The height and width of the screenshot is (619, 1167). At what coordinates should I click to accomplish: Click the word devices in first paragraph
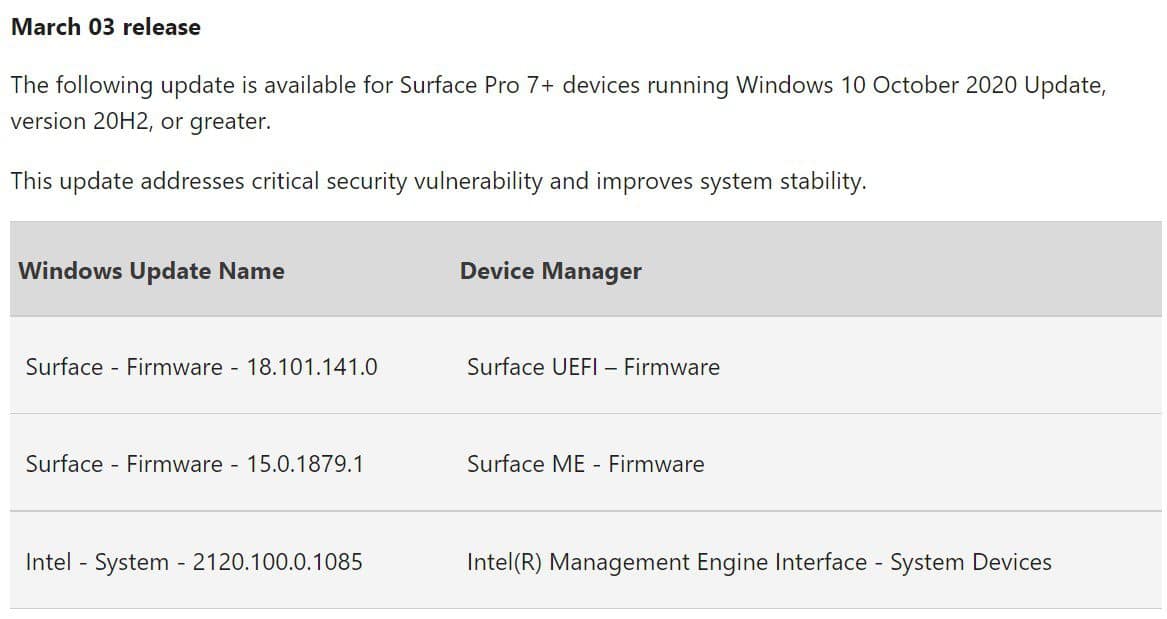click(x=601, y=85)
